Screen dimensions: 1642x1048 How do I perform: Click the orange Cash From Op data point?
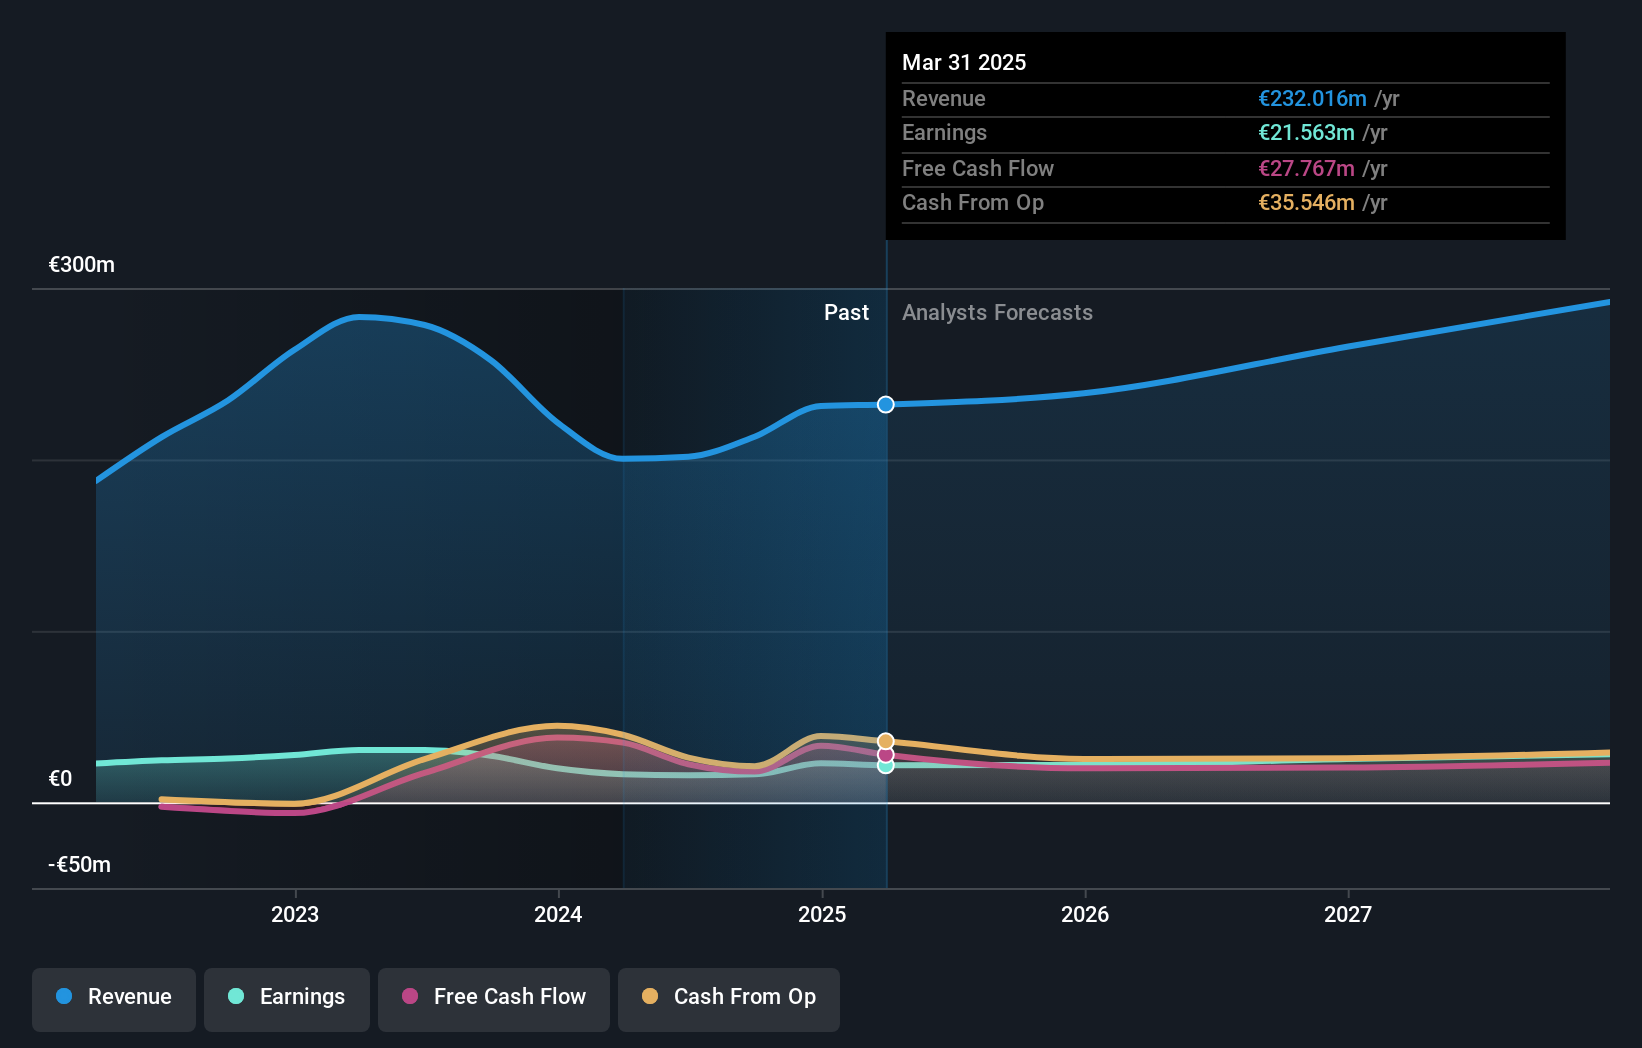coord(886,741)
